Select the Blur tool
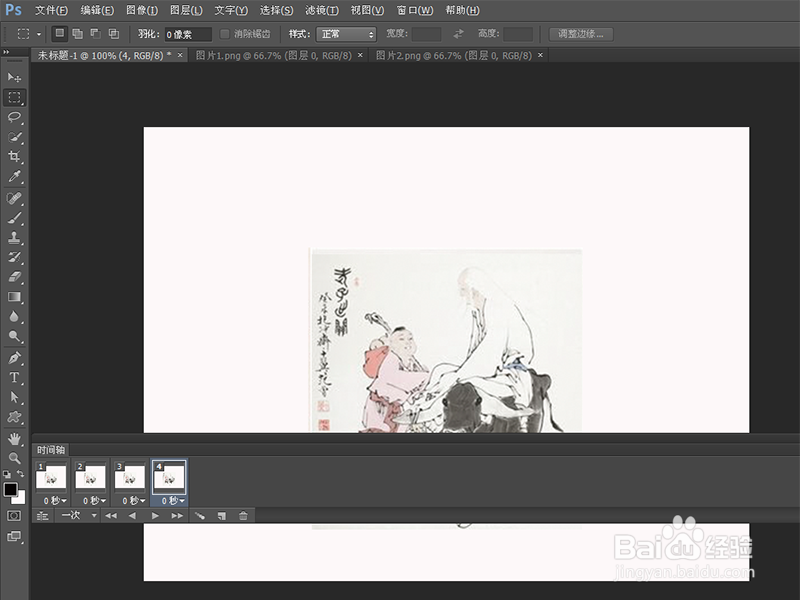This screenshot has height=600, width=800. (x=14, y=317)
